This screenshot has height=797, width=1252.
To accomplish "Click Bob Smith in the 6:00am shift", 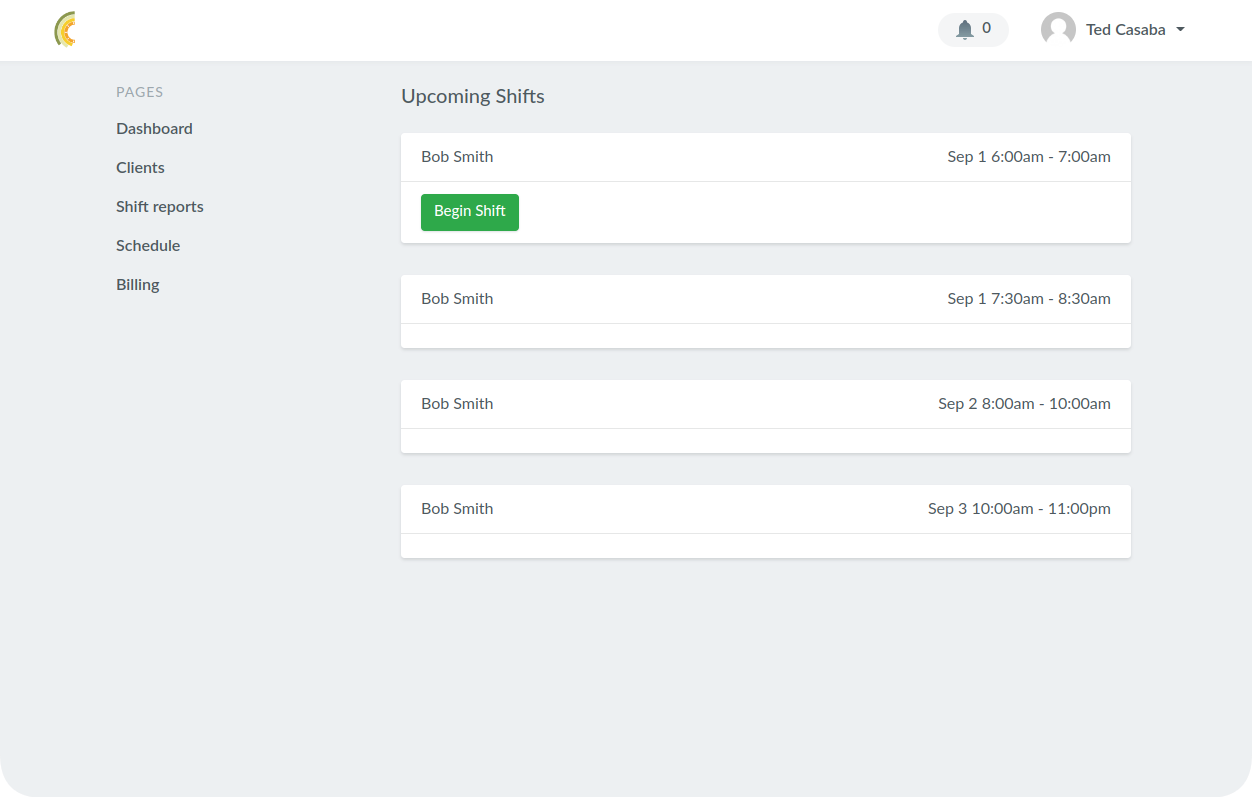I will 457,157.
